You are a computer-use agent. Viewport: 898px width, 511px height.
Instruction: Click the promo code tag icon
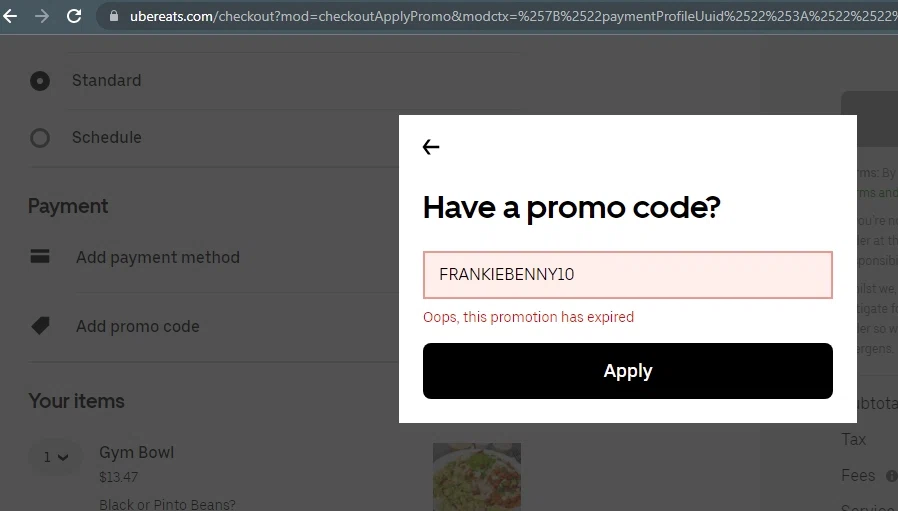tap(40, 326)
